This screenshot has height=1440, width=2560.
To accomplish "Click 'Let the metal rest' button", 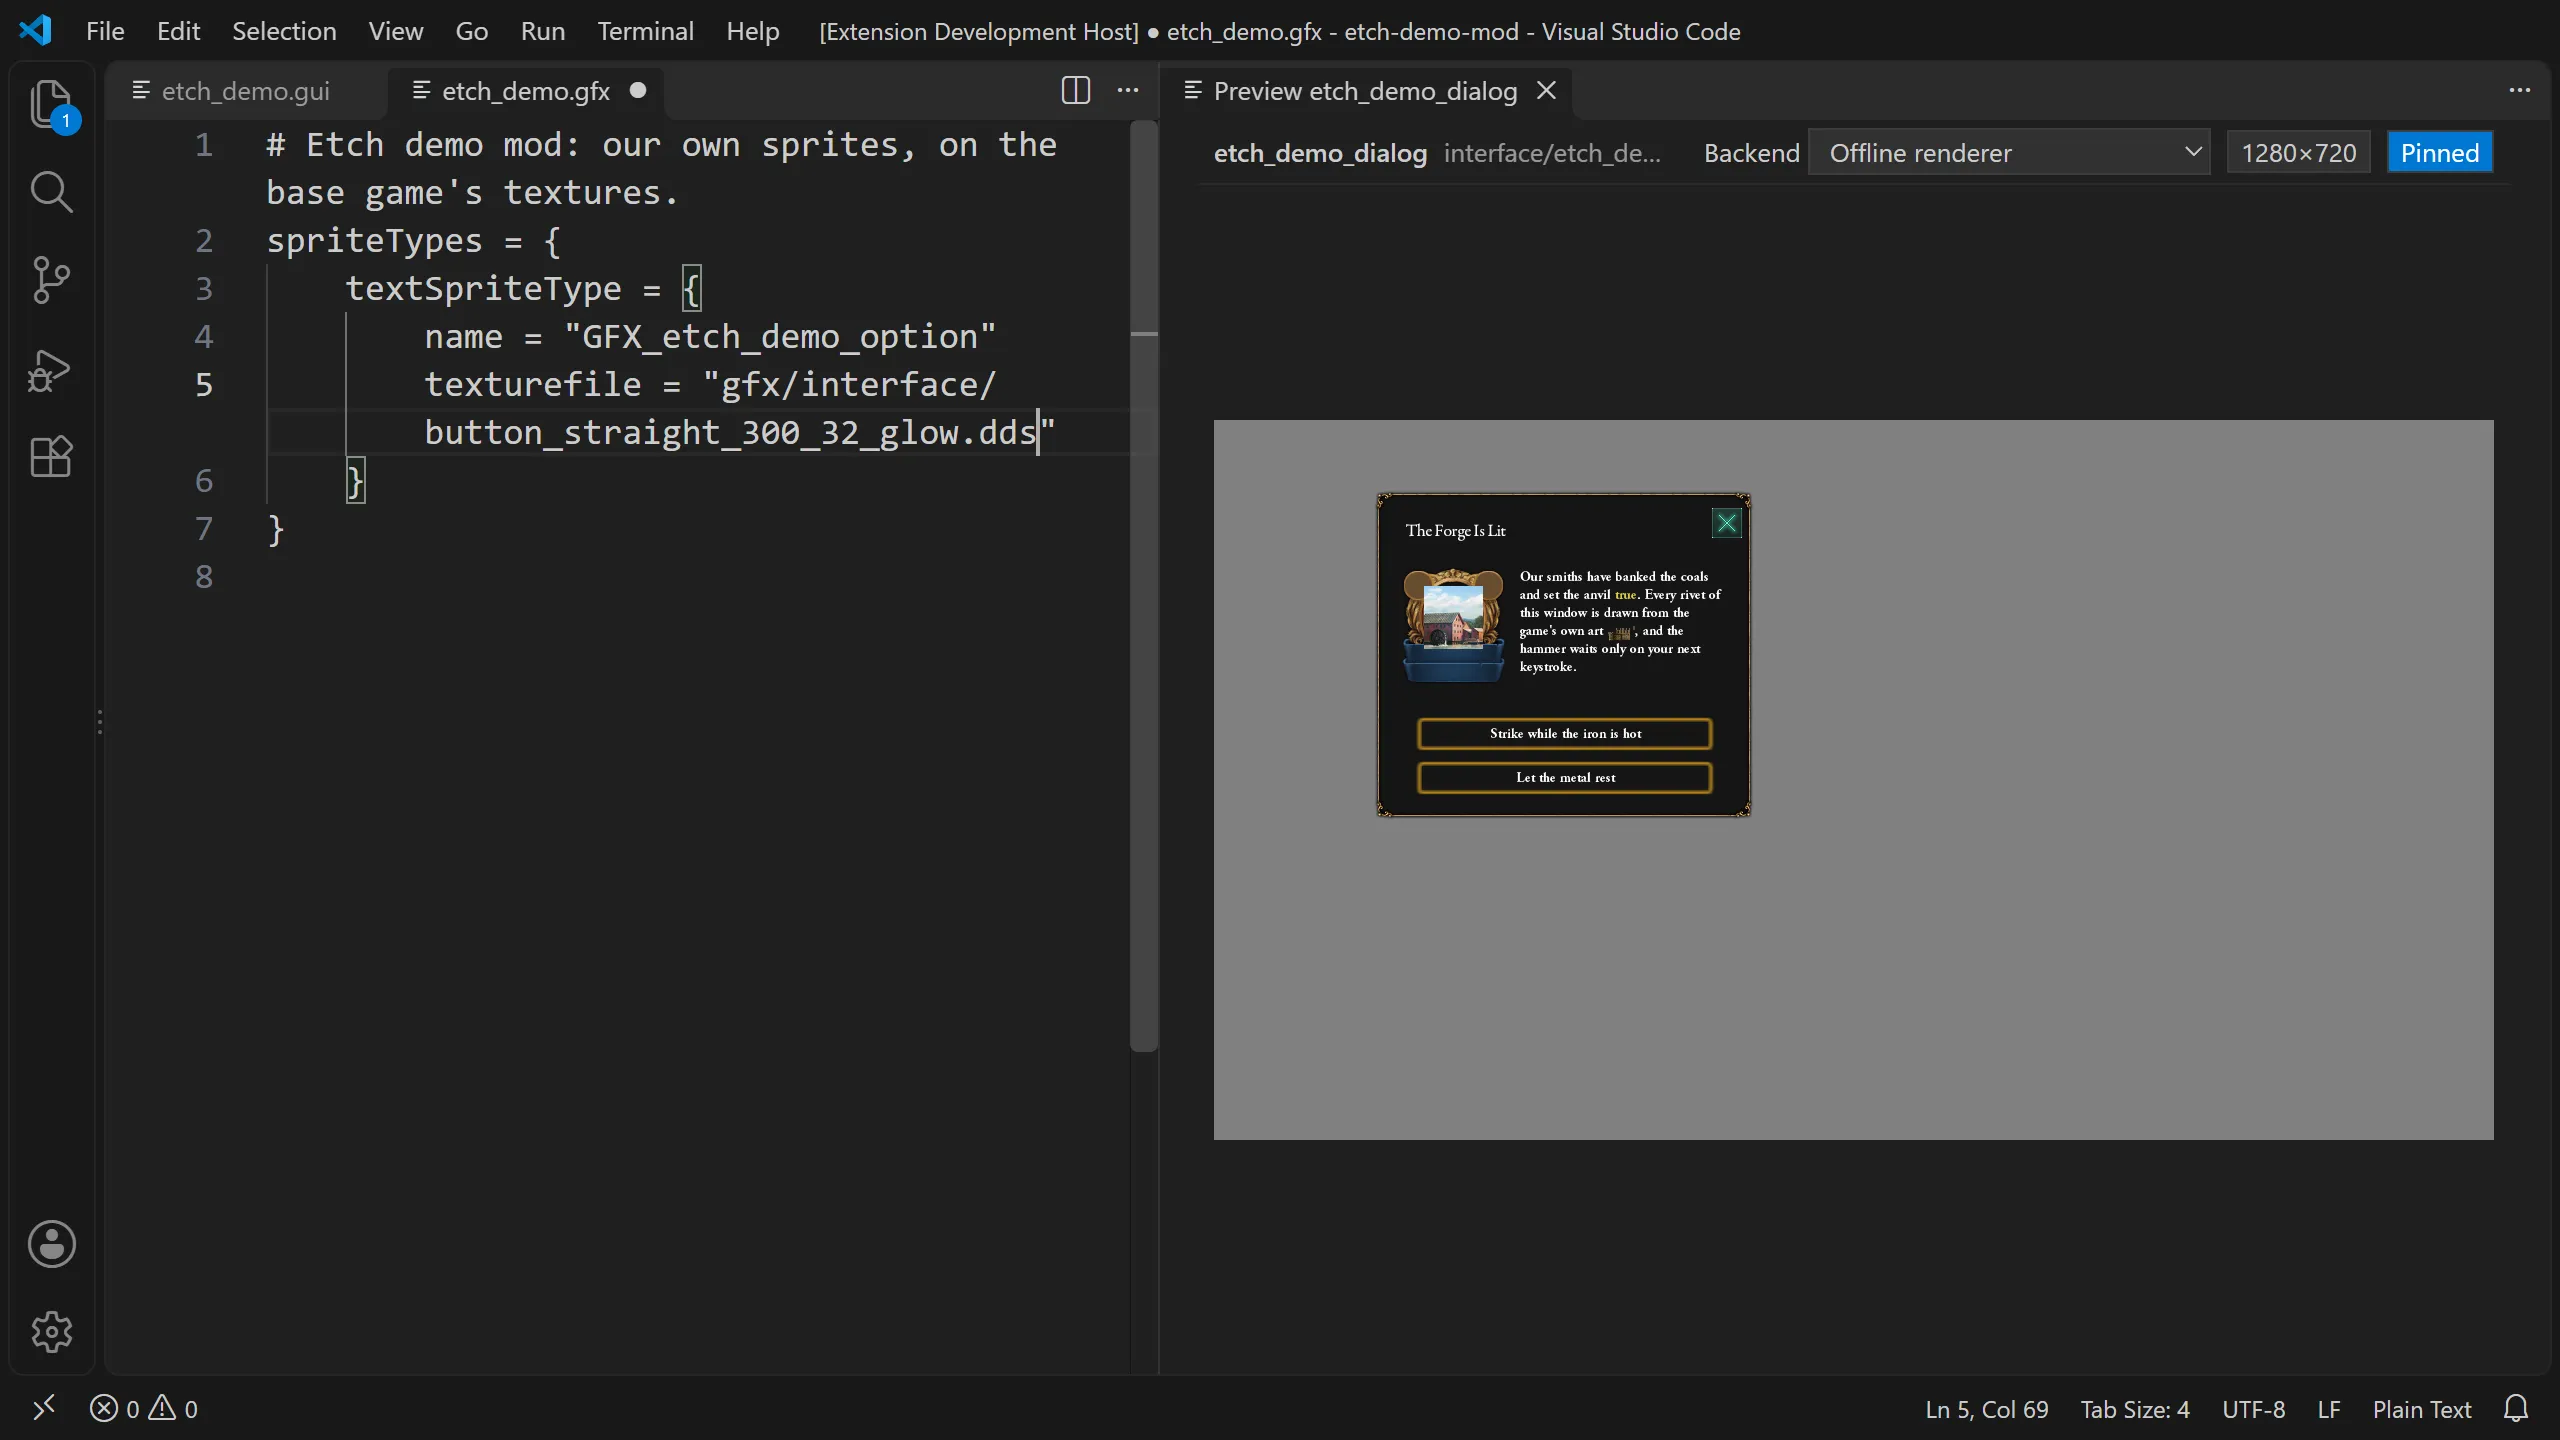I will pyautogui.click(x=1565, y=777).
